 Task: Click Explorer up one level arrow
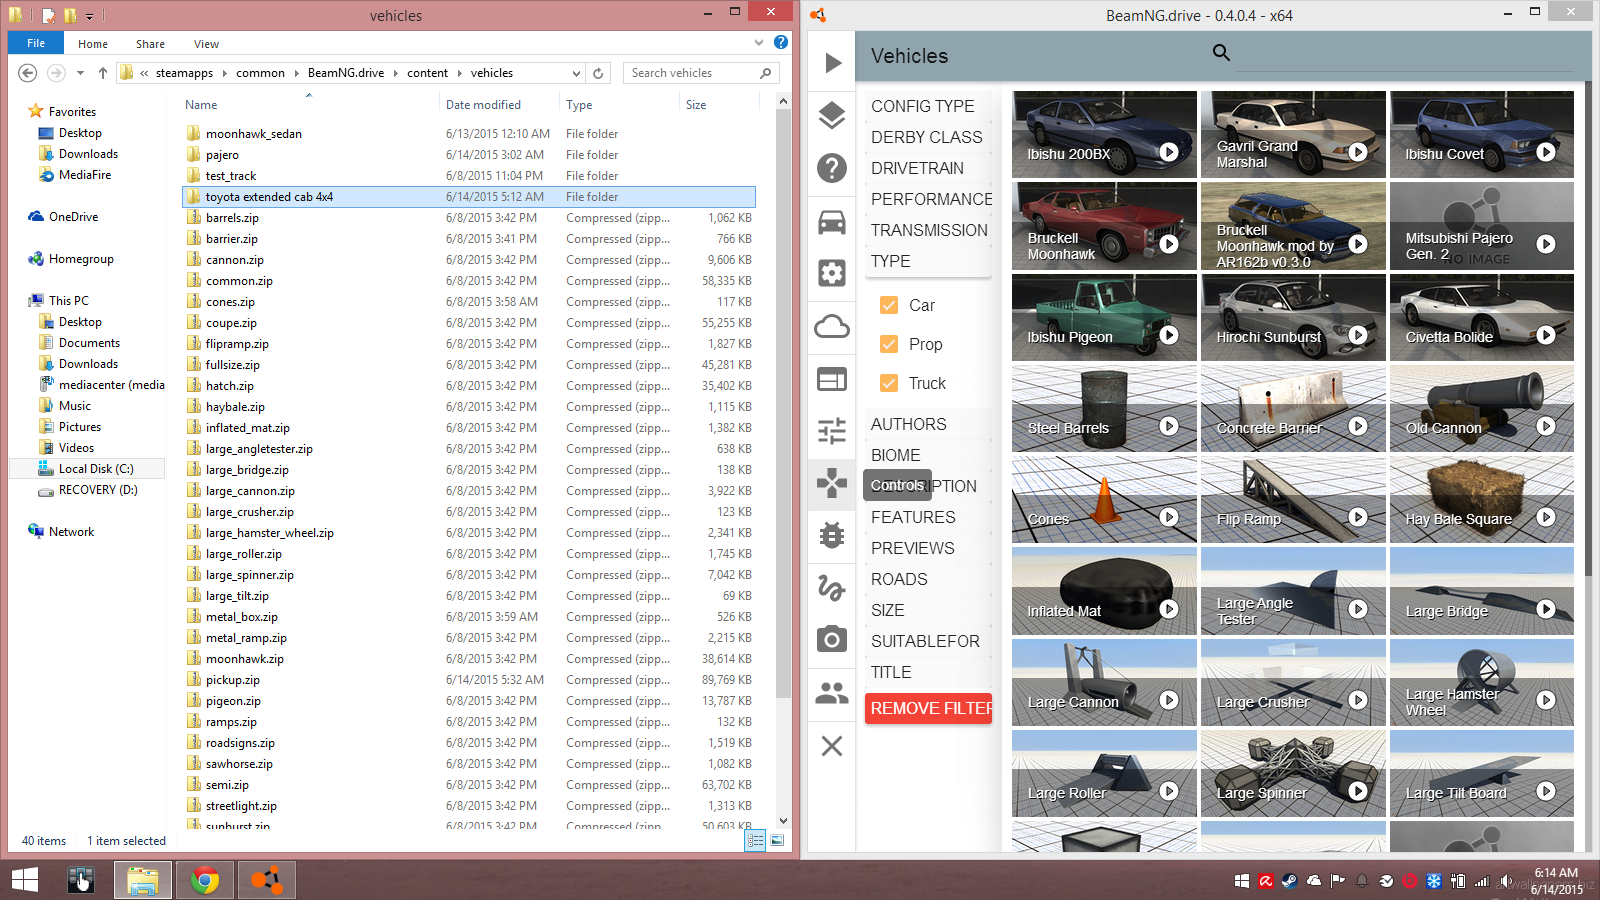point(103,73)
